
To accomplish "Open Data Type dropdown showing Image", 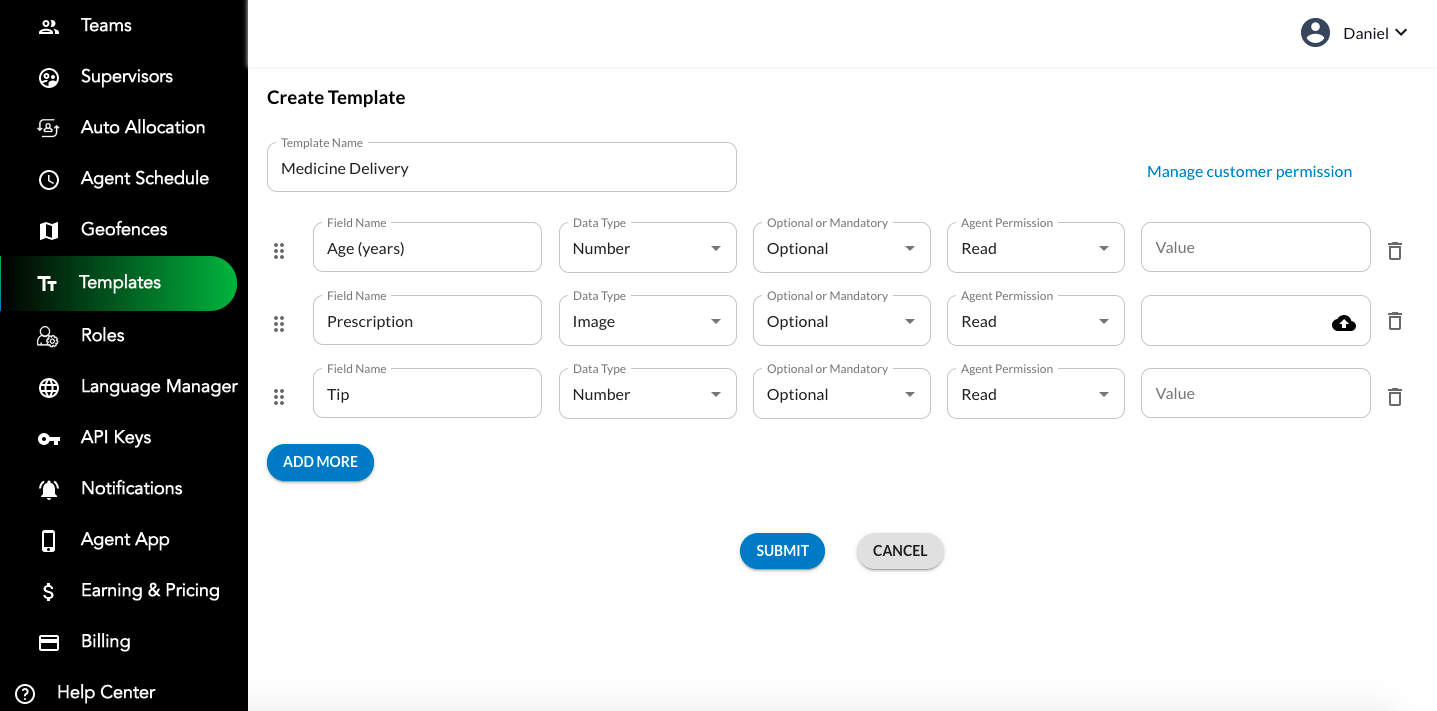I will [x=647, y=321].
